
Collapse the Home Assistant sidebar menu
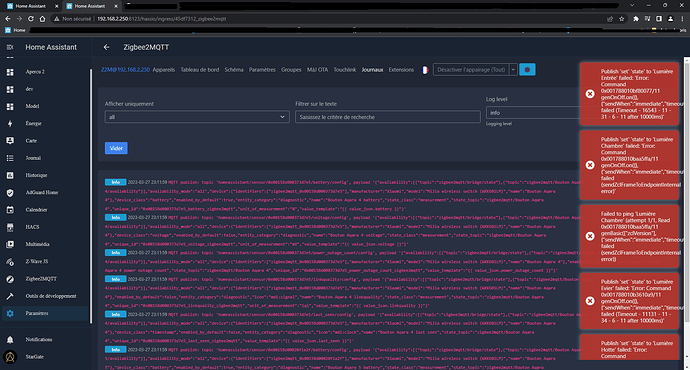(10, 47)
